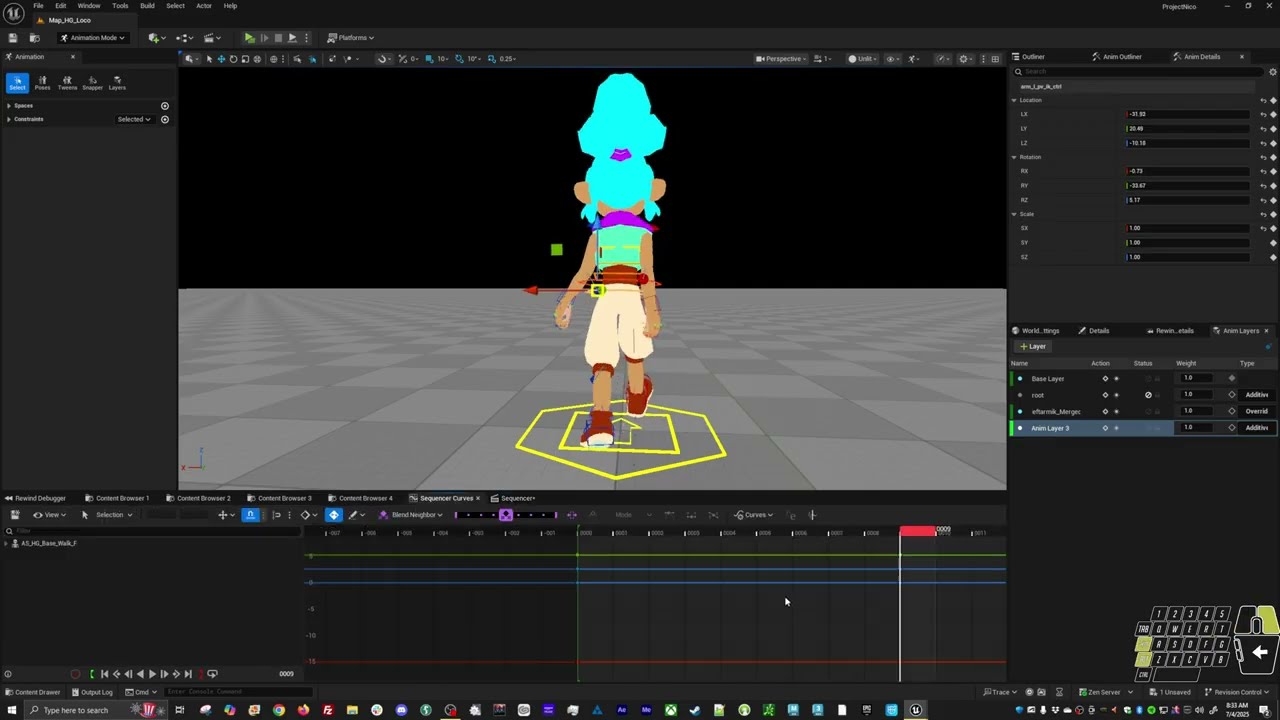Collapse the Rotation section in Anim Details
Viewport: 1280px width, 720px height.
(x=1014, y=157)
